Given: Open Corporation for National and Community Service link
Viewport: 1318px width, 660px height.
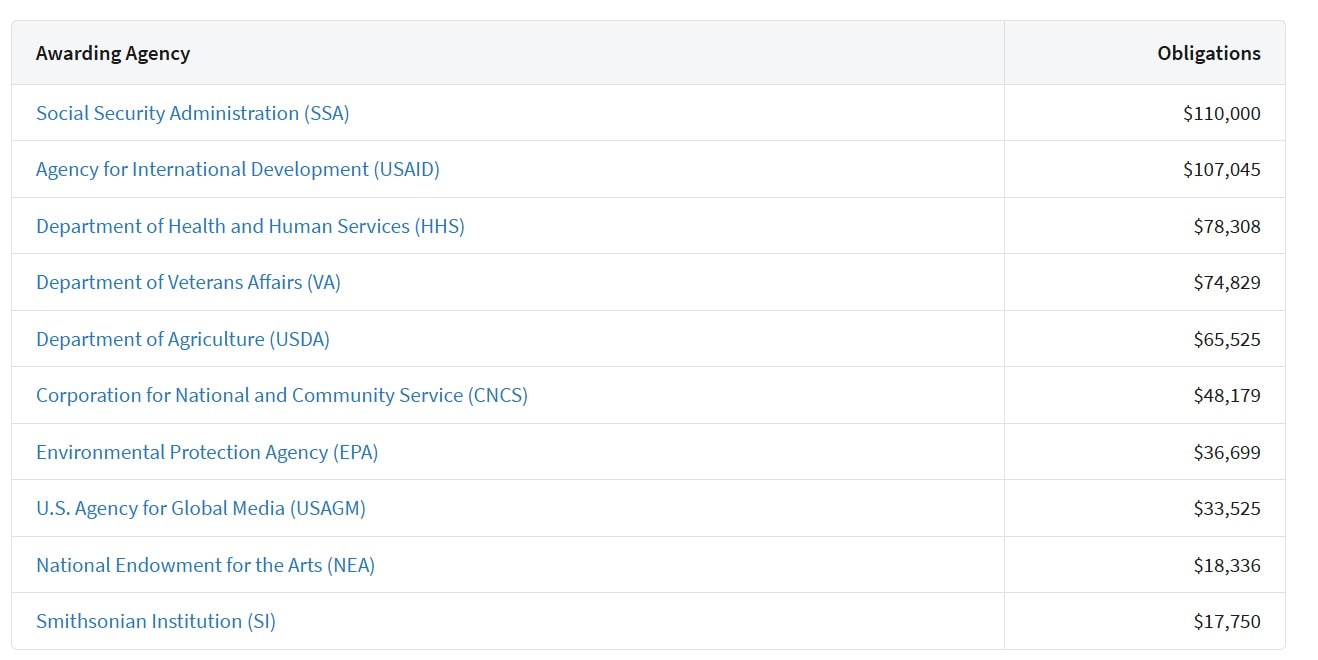Looking at the screenshot, I should [282, 395].
